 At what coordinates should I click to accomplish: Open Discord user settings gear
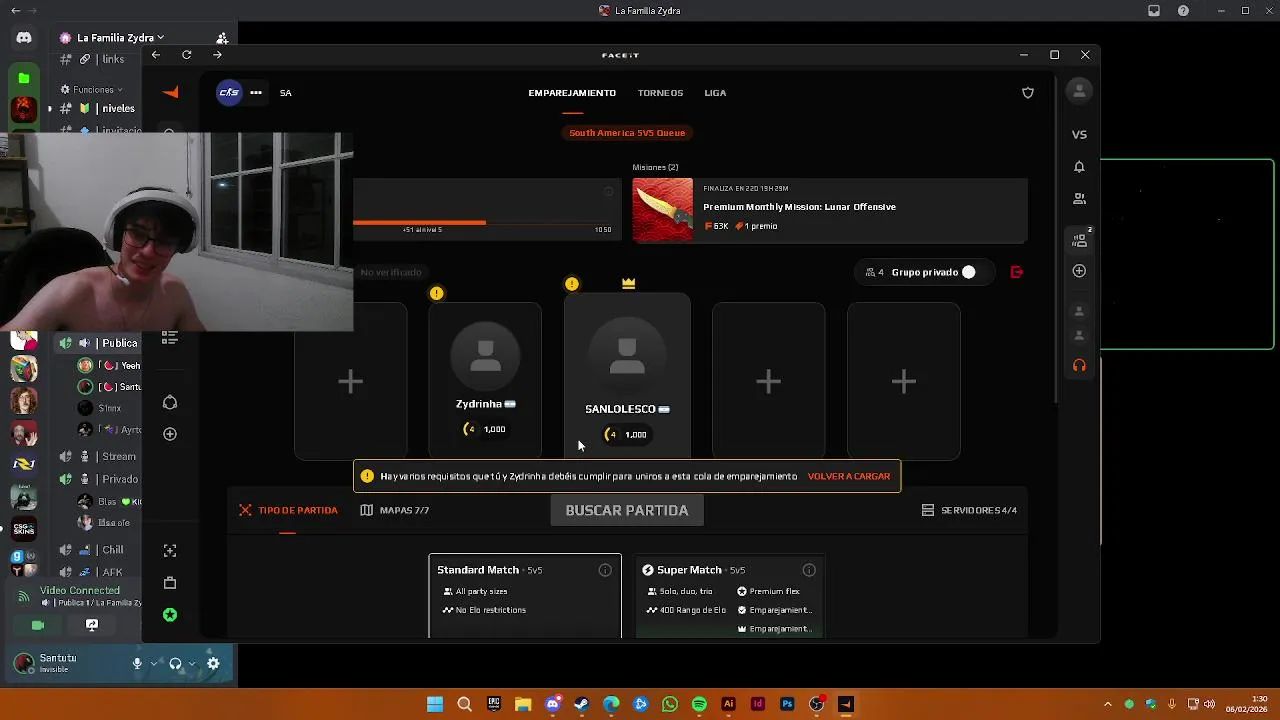pyautogui.click(x=213, y=663)
